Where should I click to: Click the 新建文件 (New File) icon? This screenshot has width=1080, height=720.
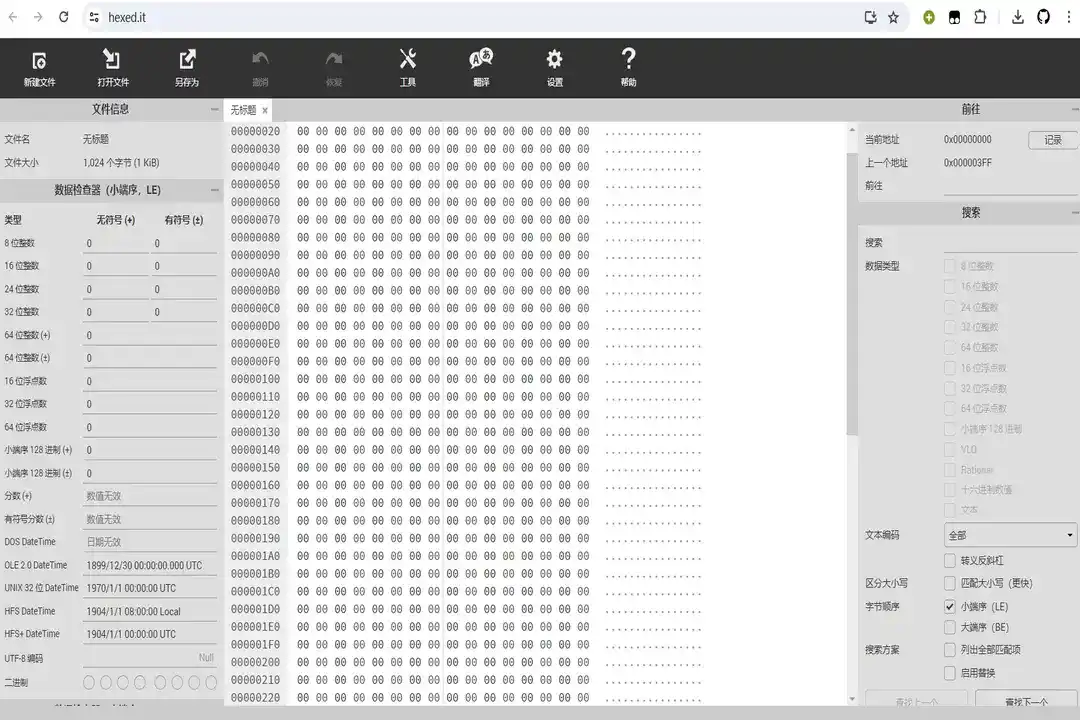click(x=39, y=67)
